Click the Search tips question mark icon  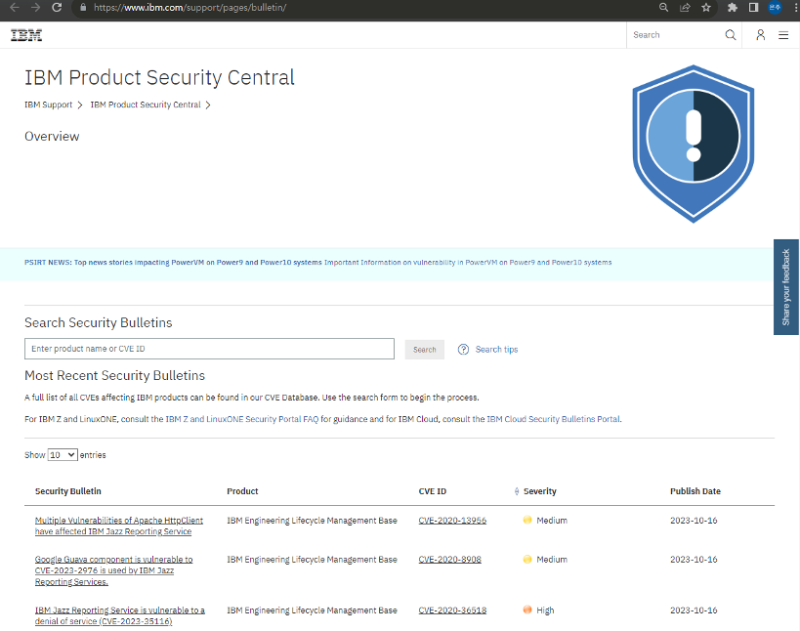point(463,350)
